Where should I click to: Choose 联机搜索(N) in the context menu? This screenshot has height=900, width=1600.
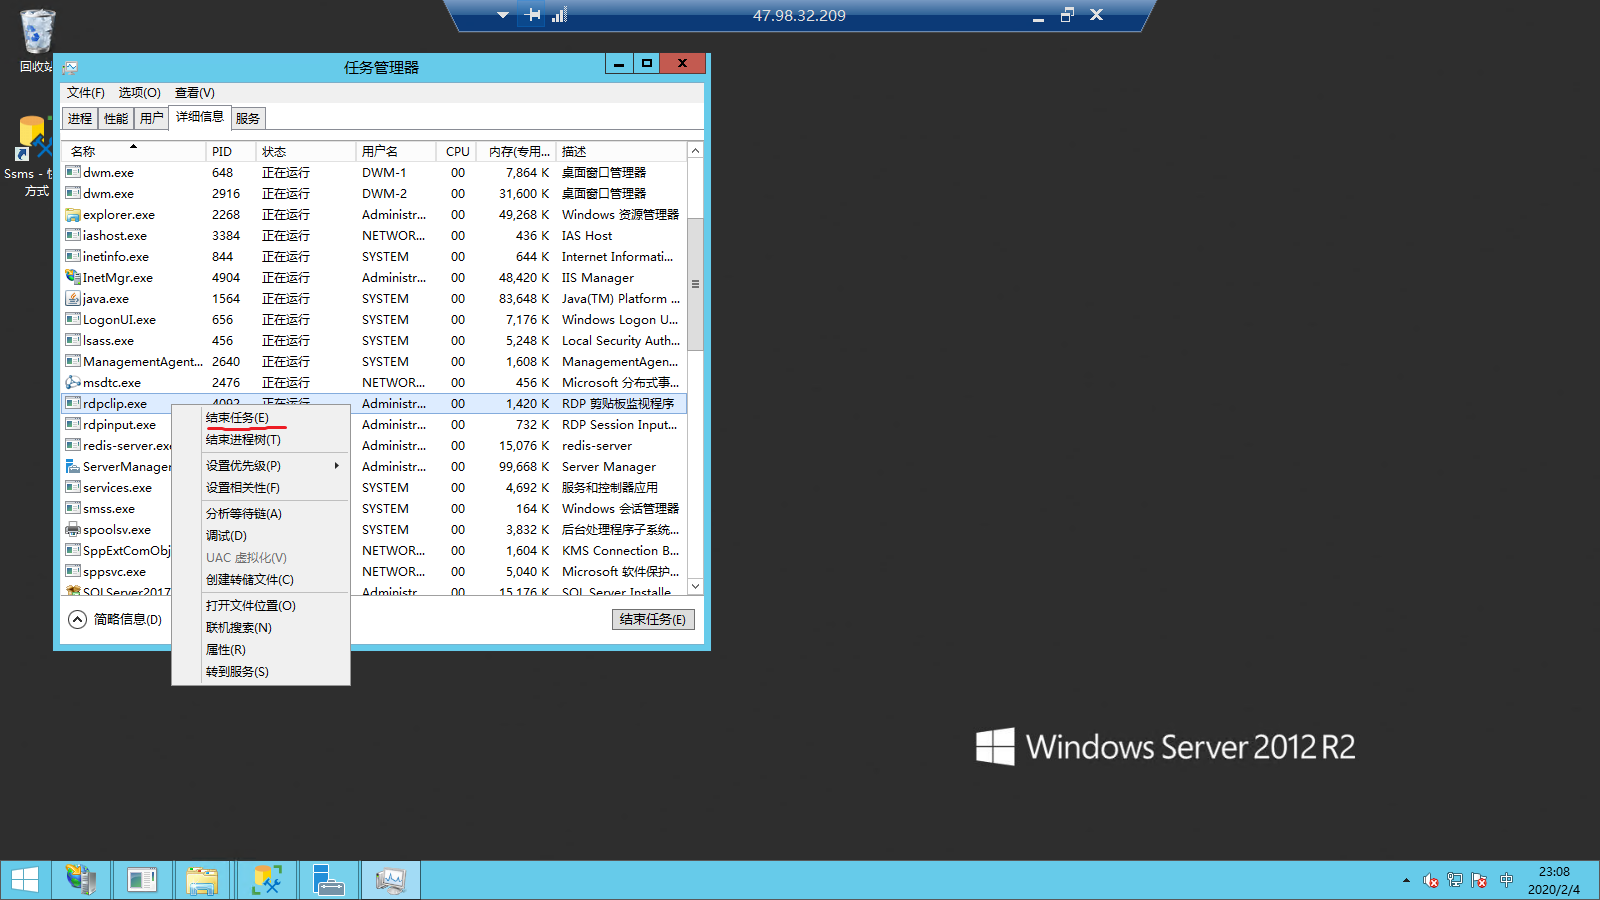point(261,628)
